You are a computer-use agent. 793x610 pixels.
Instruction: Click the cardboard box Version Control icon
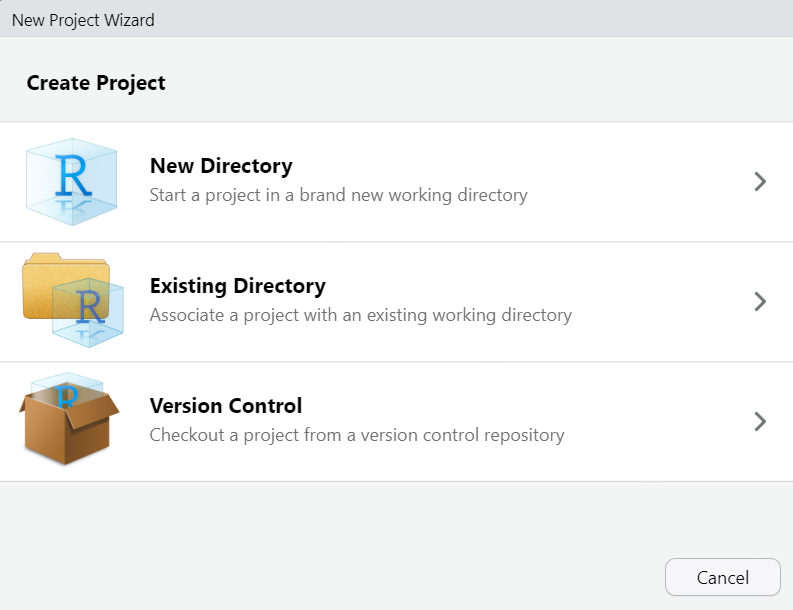[x=68, y=422]
